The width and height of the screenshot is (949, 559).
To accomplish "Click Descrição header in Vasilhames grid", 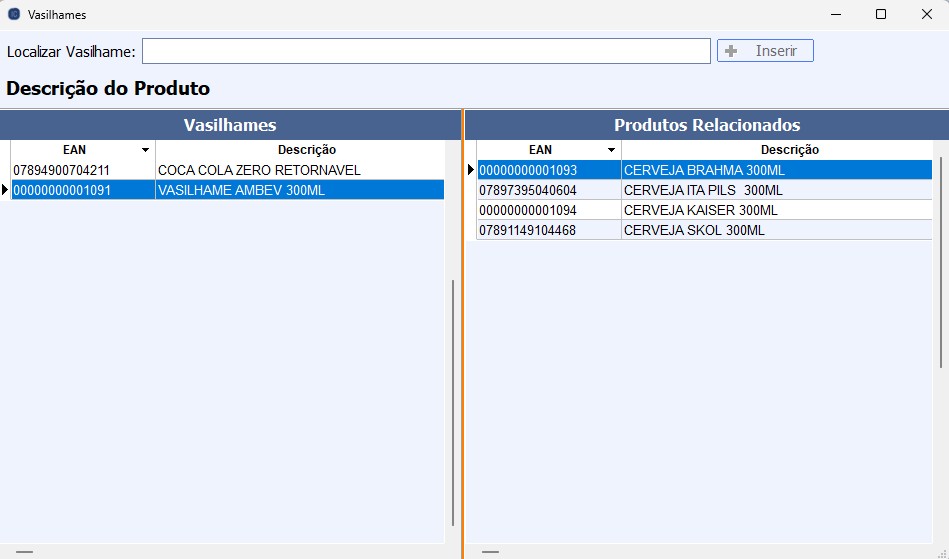I will pyautogui.click(x=307, y=149).
